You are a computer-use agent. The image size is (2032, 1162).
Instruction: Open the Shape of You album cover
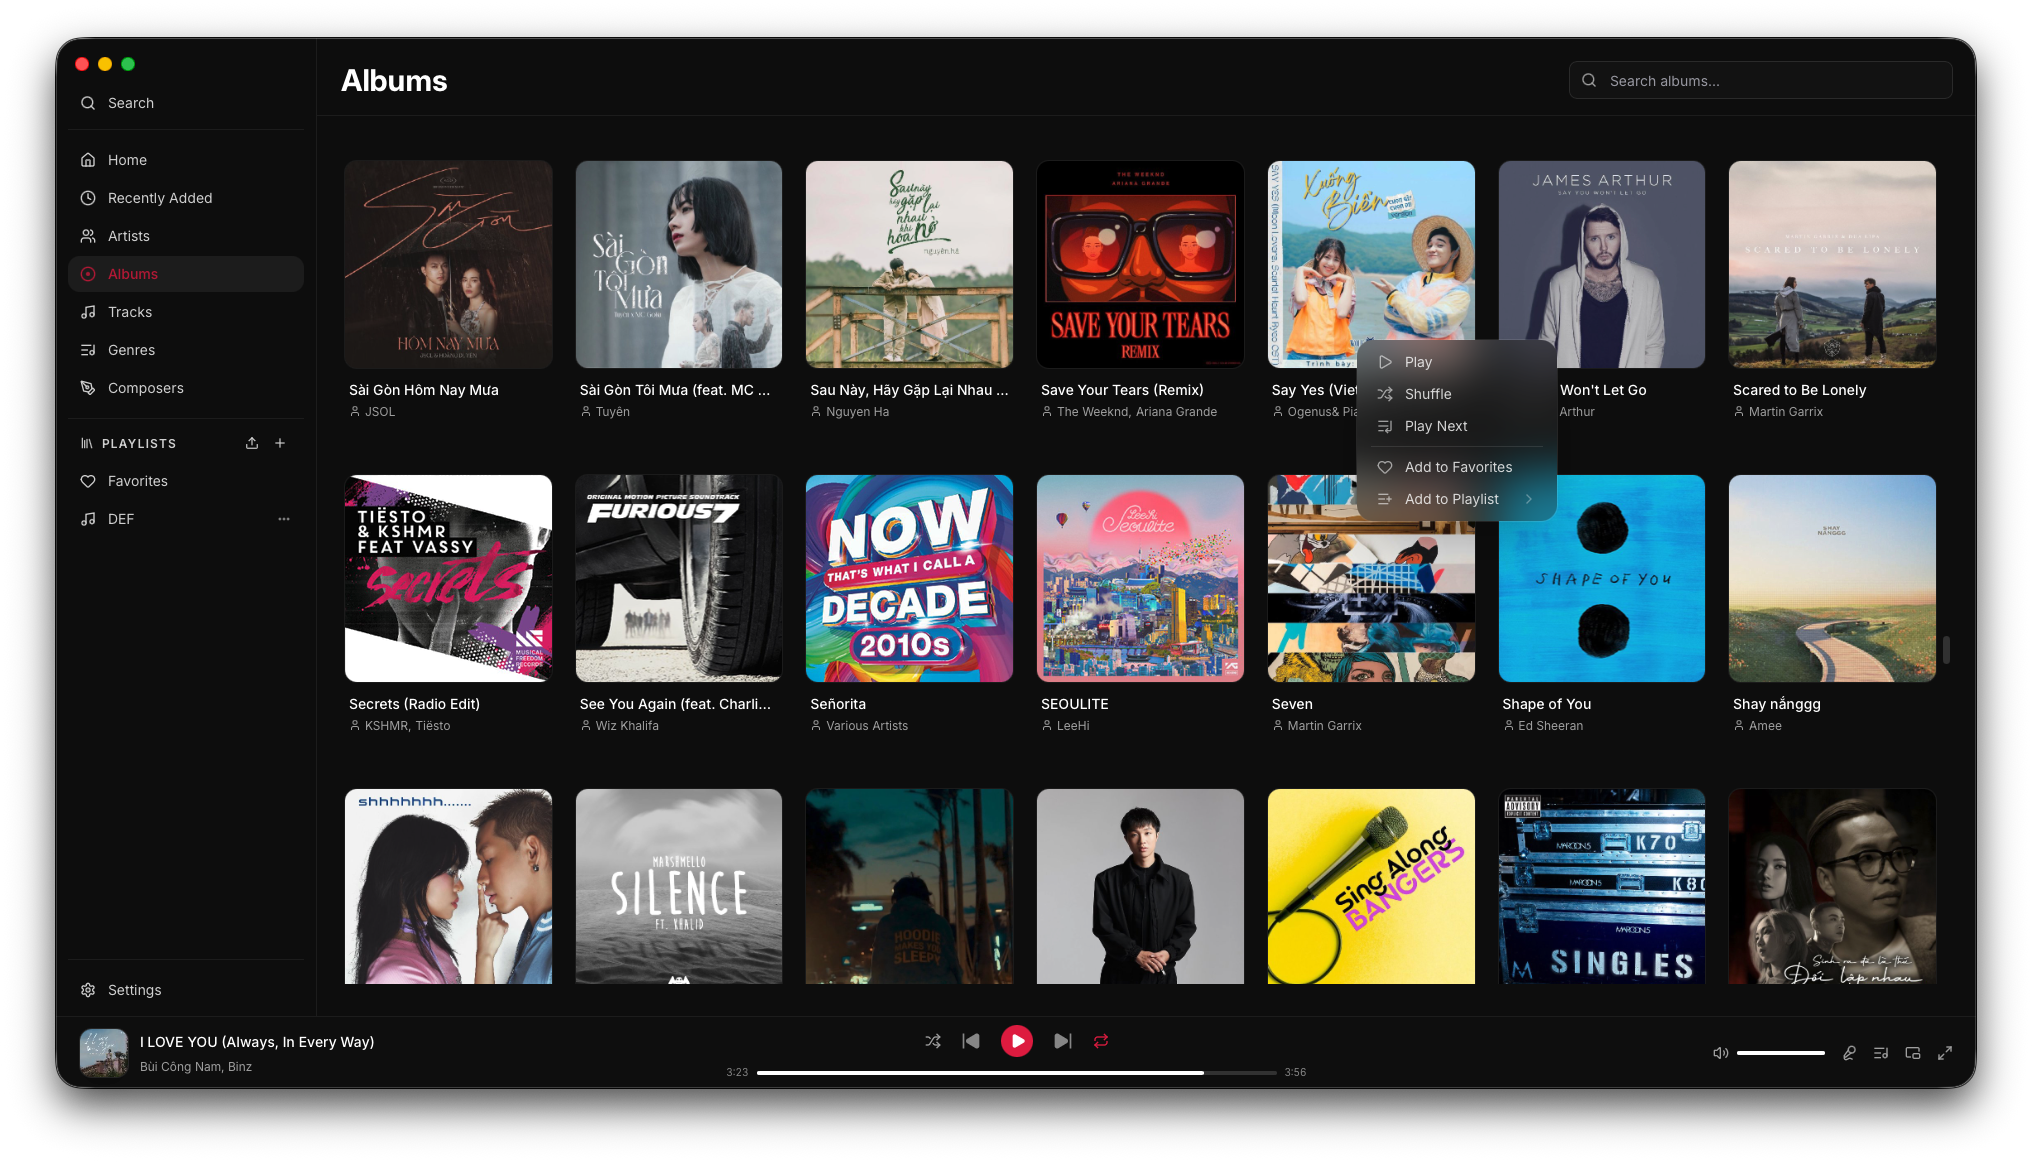click(x=1602, y=579)
